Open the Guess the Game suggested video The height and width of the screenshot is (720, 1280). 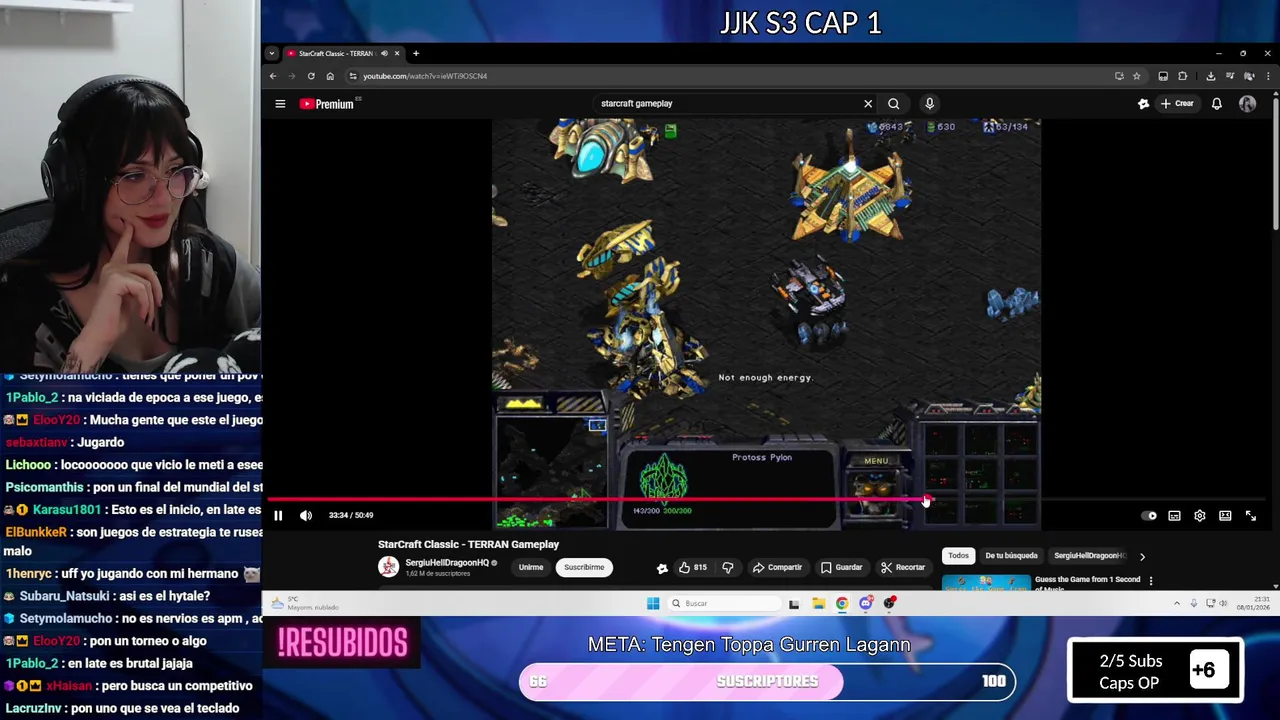1040,582
